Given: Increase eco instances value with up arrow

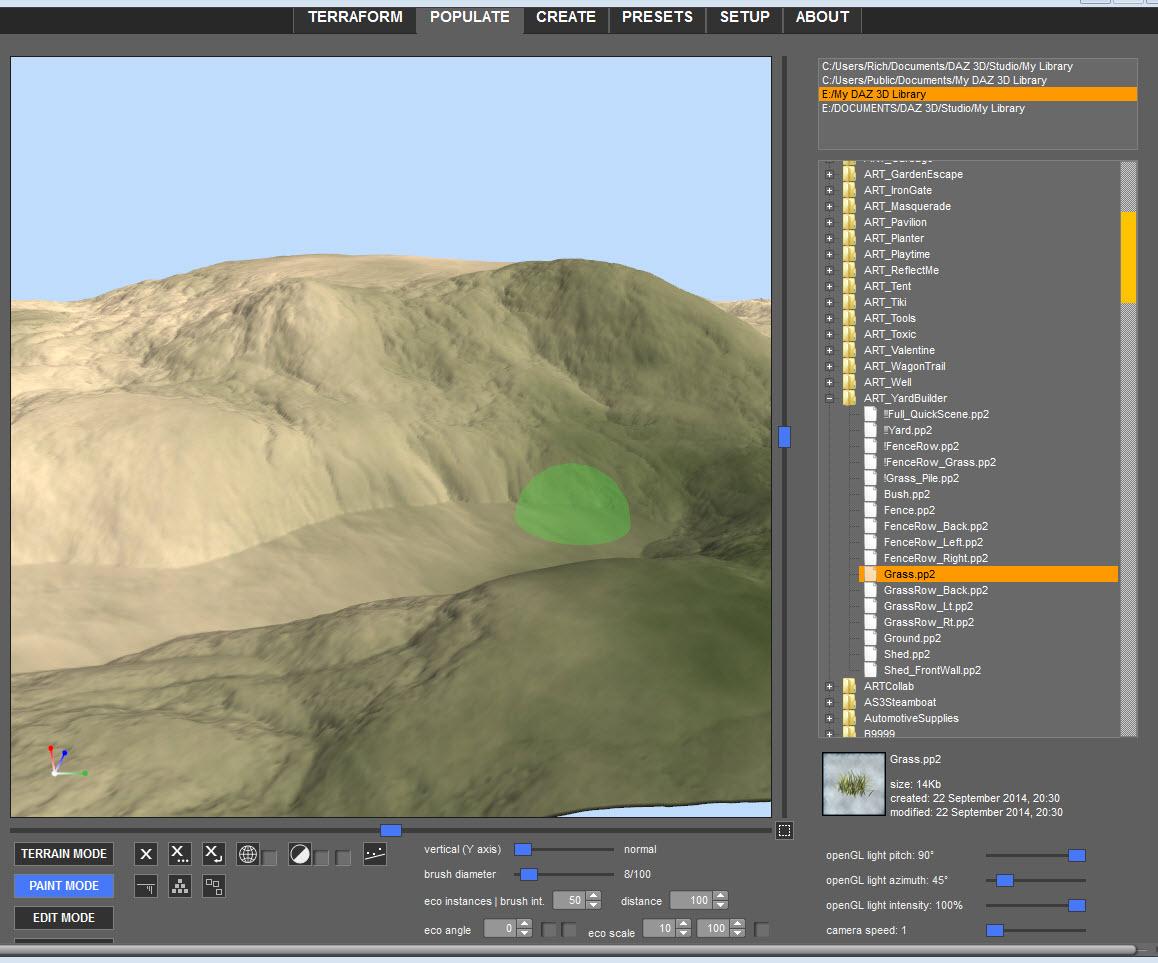Looking at the screenshot, I should 594,896.
